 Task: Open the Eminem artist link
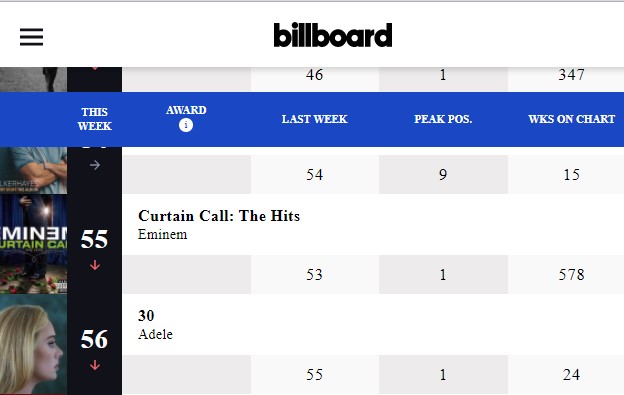point(162,234)
